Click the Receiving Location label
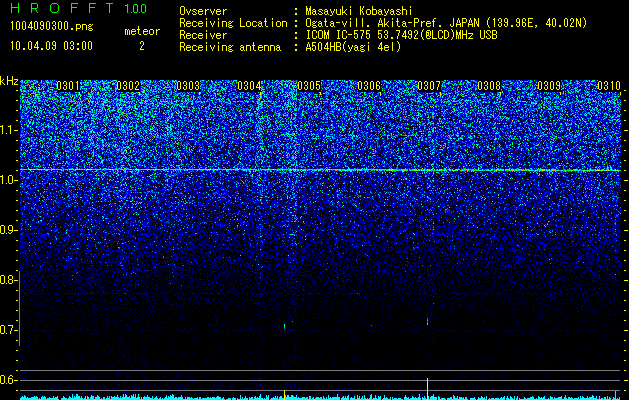 233,23
